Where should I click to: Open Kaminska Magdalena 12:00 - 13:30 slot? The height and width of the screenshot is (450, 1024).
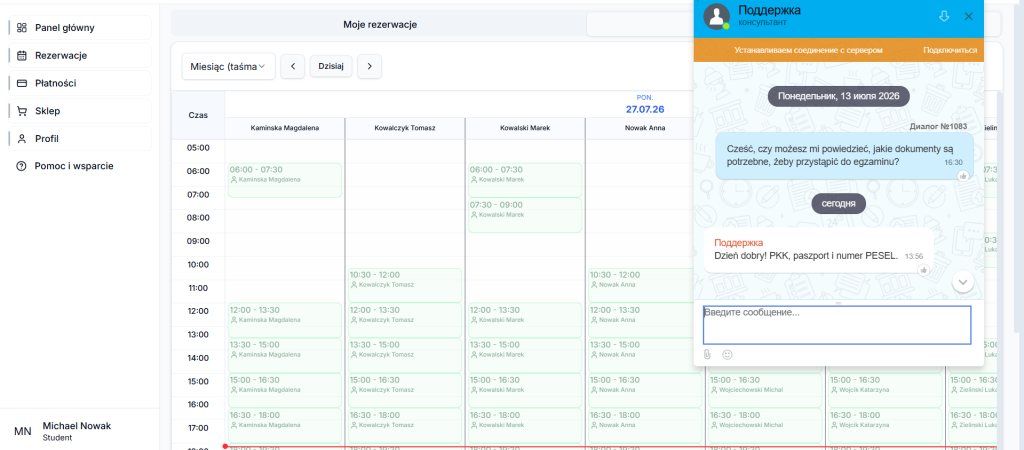point(285,320)
